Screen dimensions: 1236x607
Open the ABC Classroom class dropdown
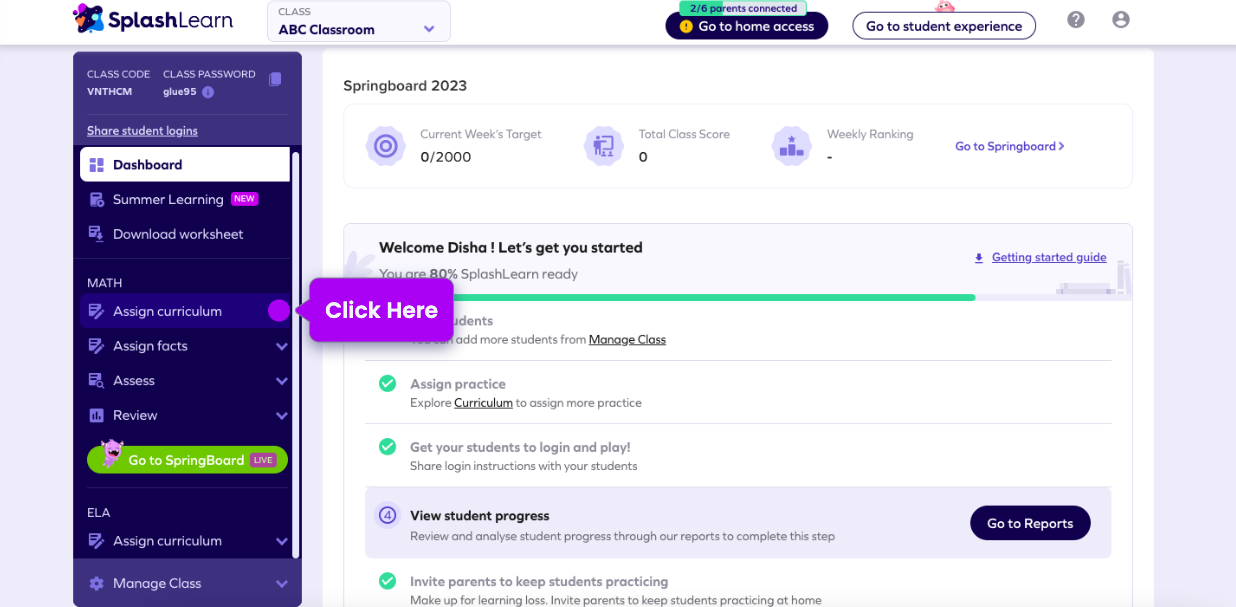(358, 22)
